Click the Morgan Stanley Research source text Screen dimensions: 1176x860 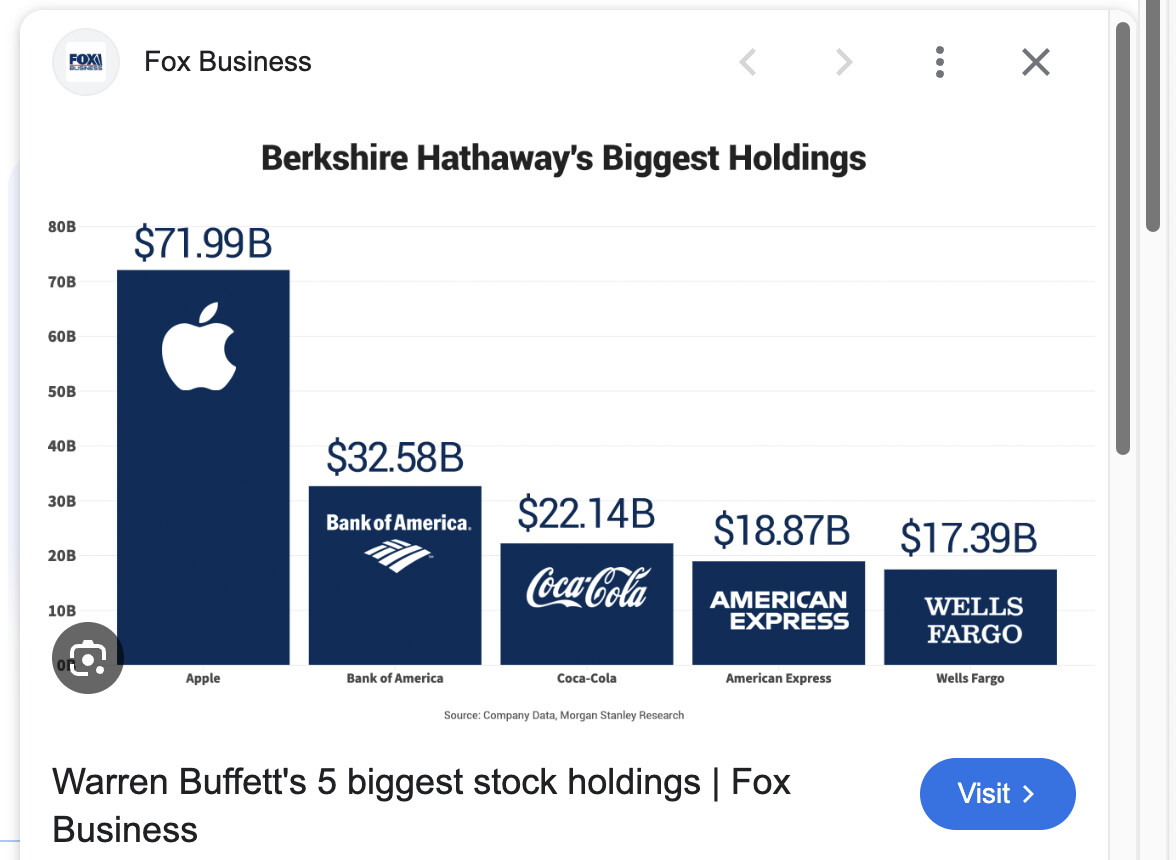pos(620,715)
